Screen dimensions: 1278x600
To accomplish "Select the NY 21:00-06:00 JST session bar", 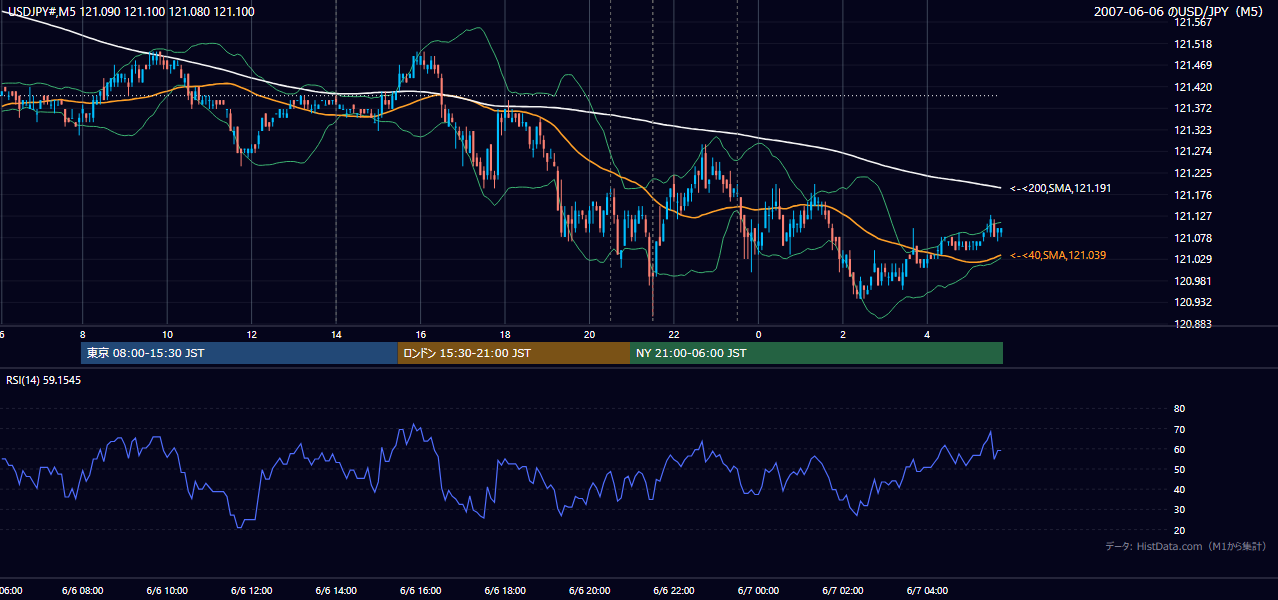I will click(x=816, y=353).
